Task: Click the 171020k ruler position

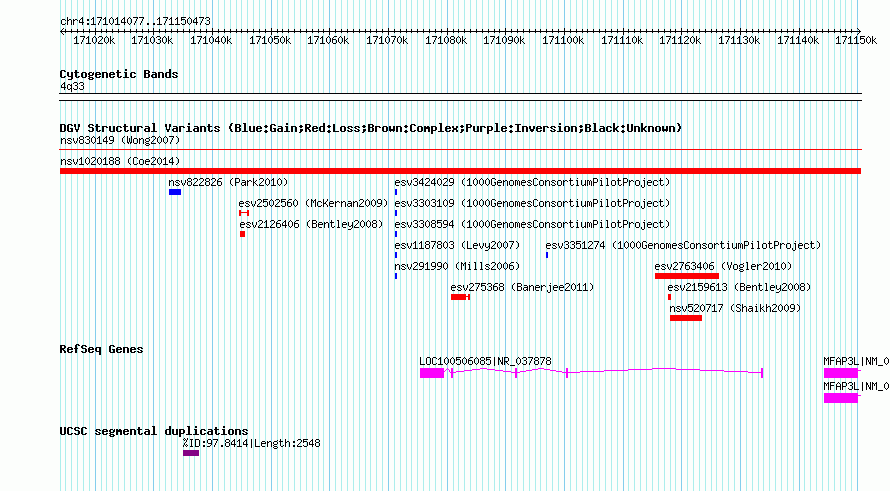Action: (94, 40)
